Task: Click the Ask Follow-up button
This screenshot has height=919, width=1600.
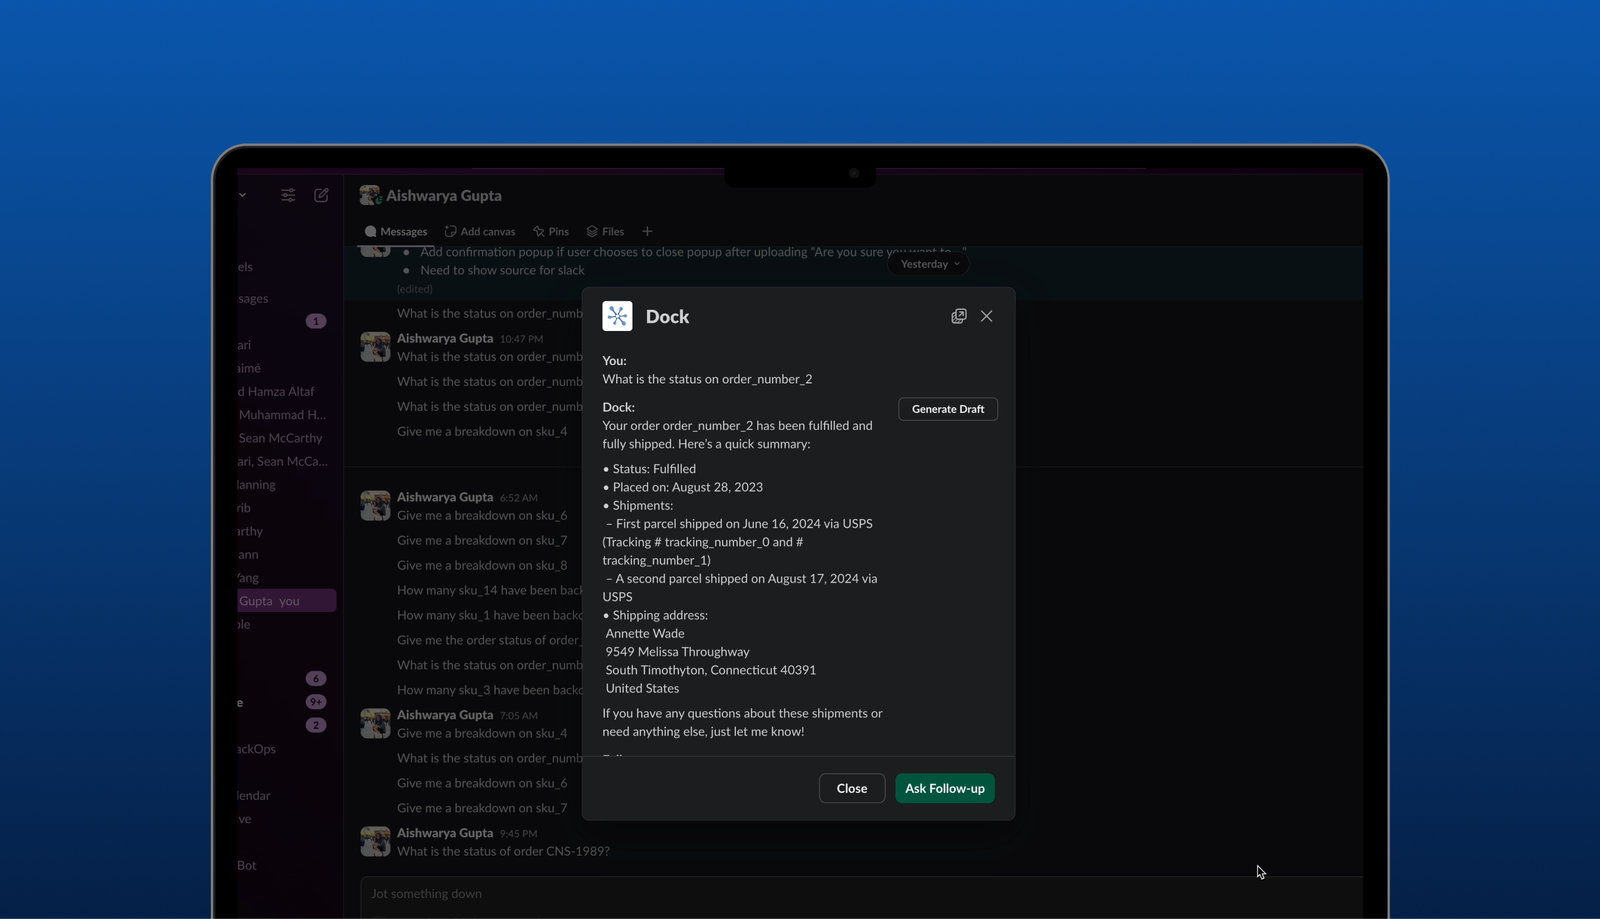Action: tap(945, 788)
